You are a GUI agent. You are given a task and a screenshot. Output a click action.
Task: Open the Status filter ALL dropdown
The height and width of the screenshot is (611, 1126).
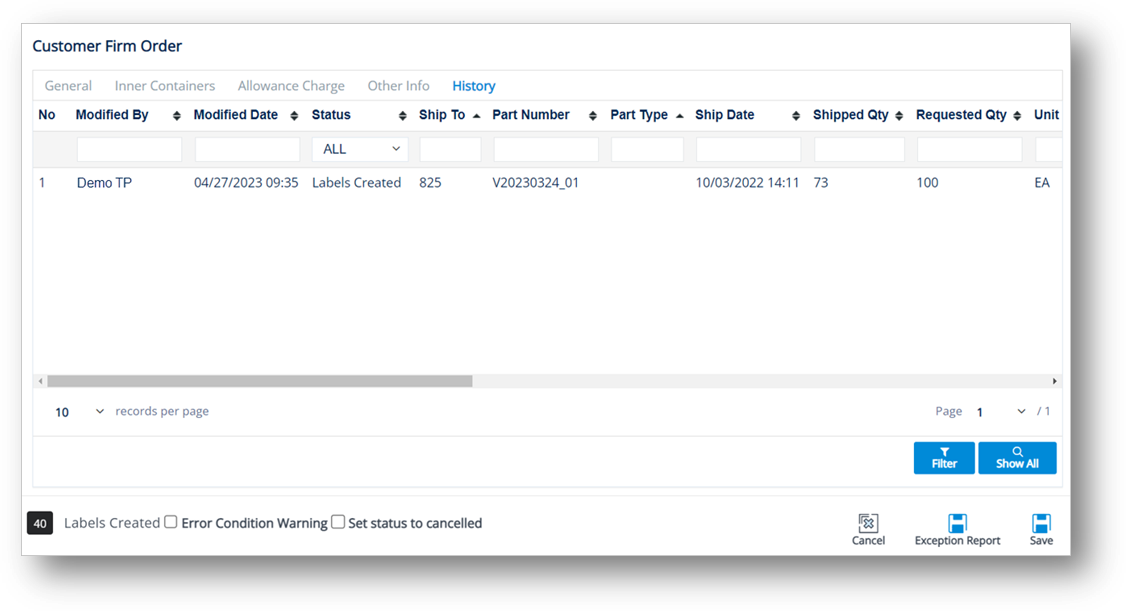pyautogui.click(x=360, y=149)
